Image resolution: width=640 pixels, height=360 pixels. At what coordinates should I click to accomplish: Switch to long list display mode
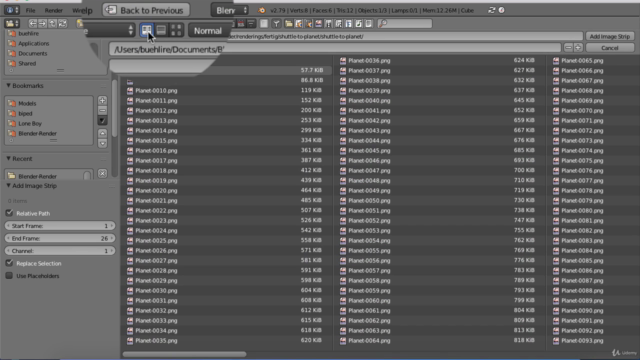coord(161,30)
